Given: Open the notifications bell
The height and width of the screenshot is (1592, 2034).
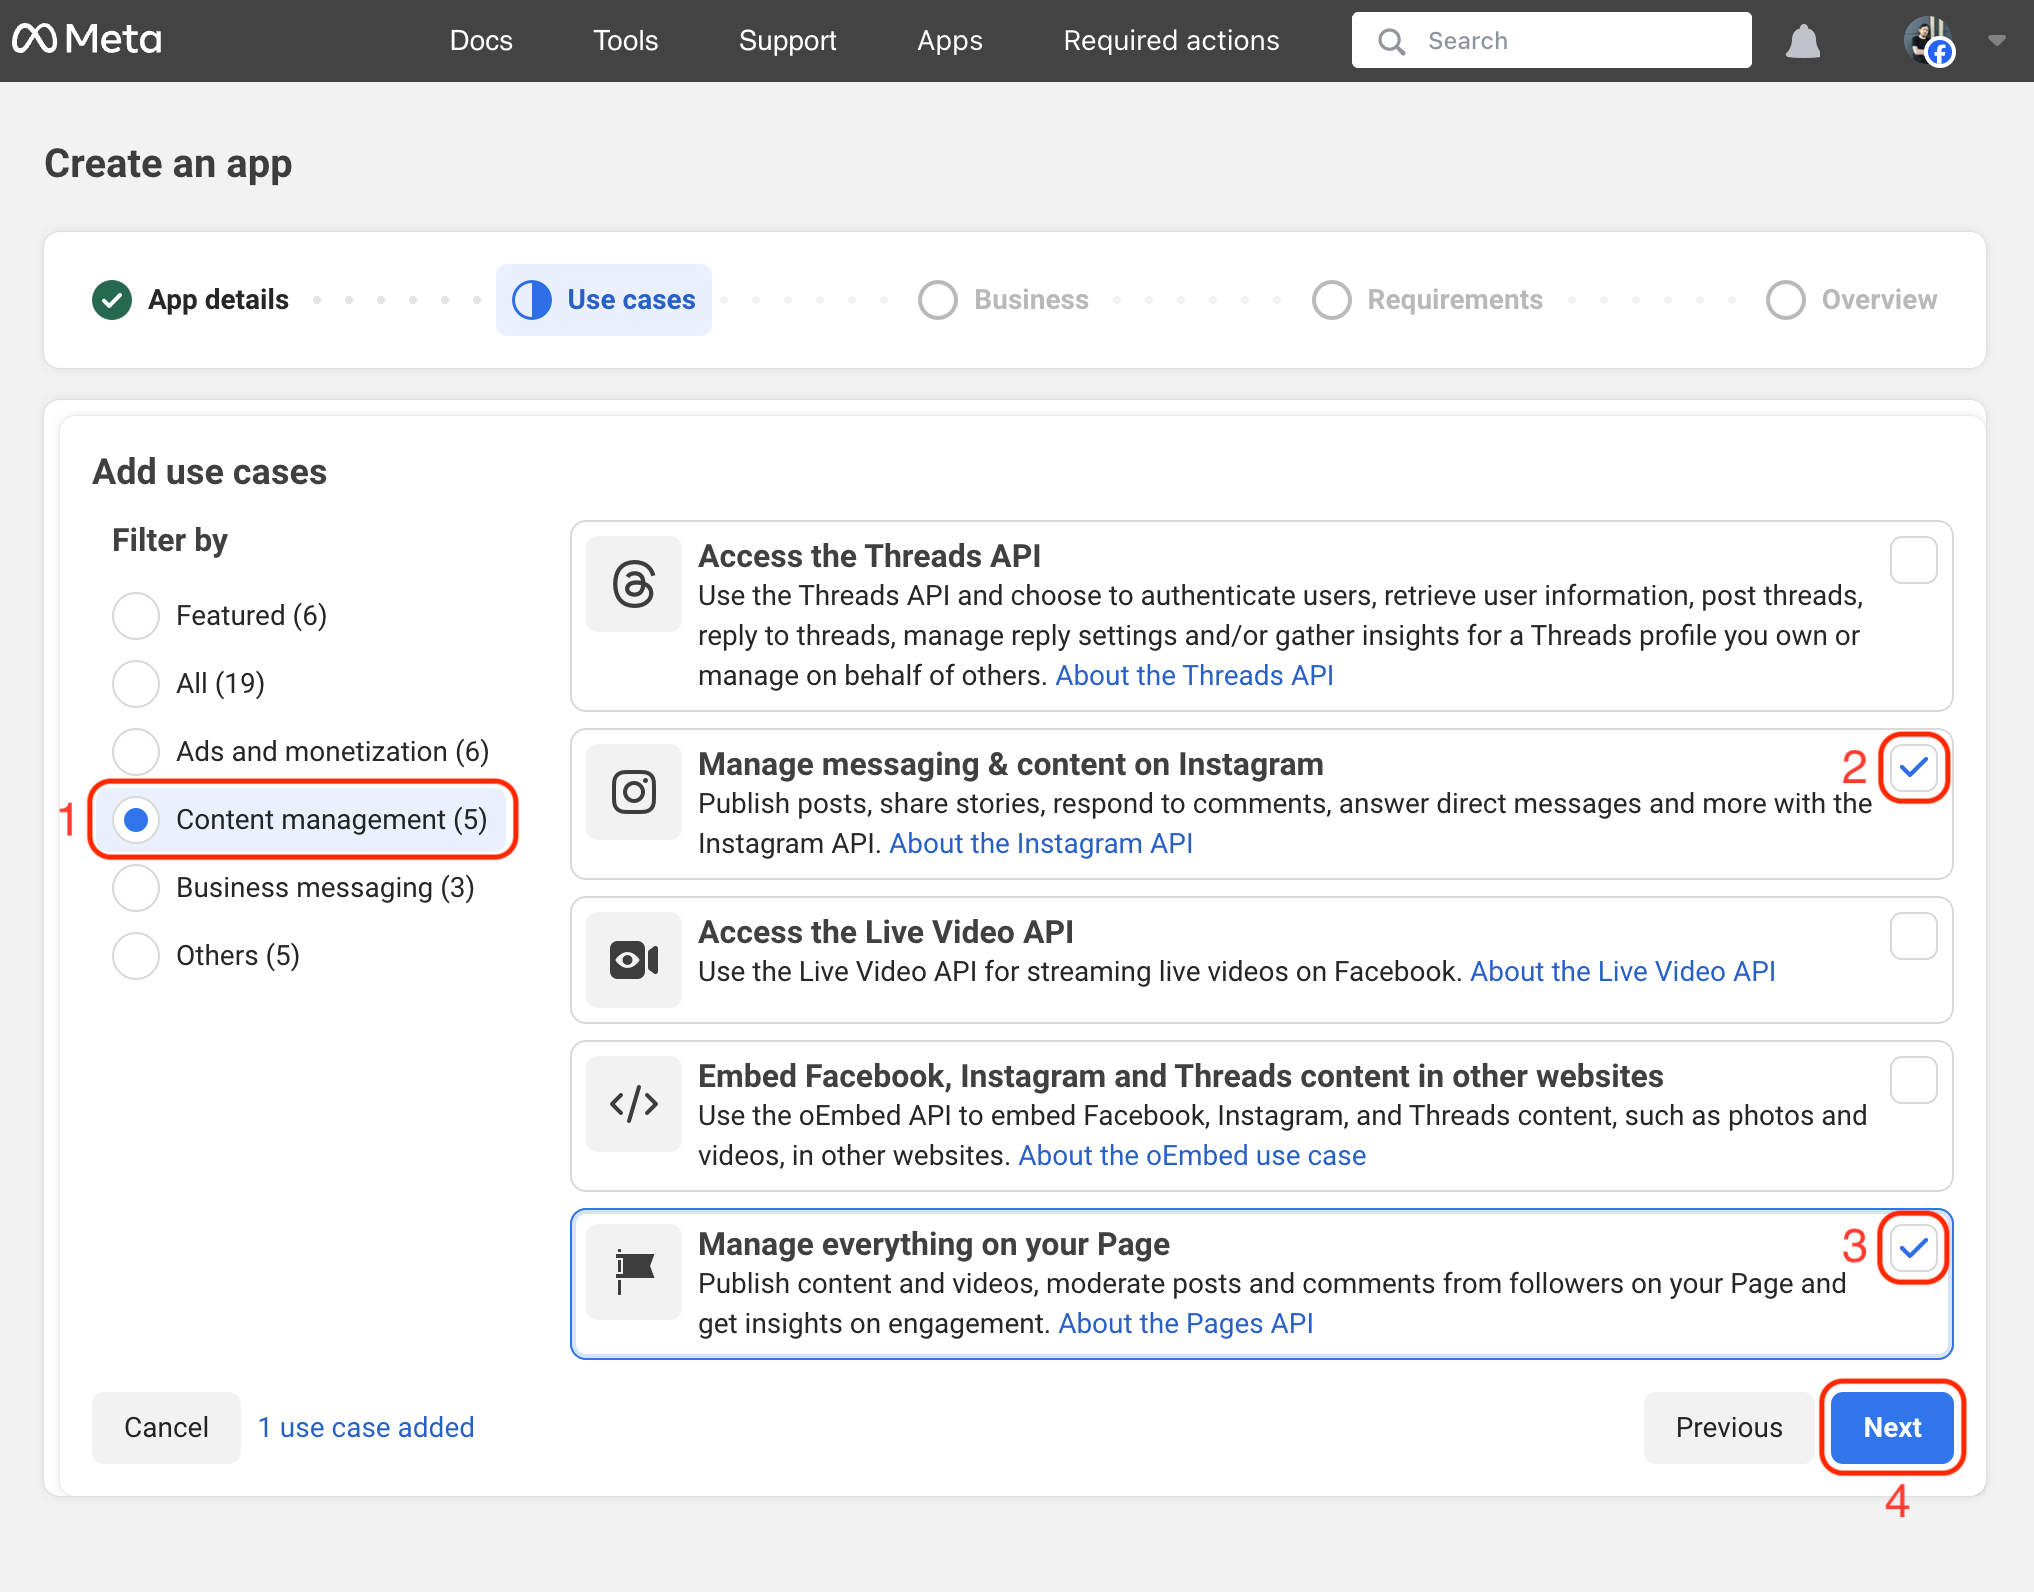Looking at the screenshot, I should [x=1802, y=41].
